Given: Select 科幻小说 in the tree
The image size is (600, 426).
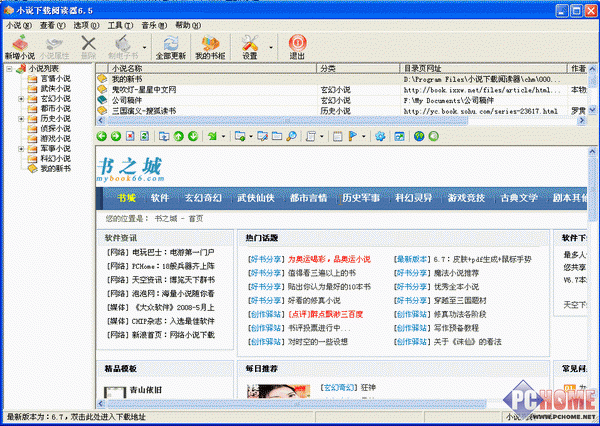Looking at the screenshot, I should click(x=55, y=158).
